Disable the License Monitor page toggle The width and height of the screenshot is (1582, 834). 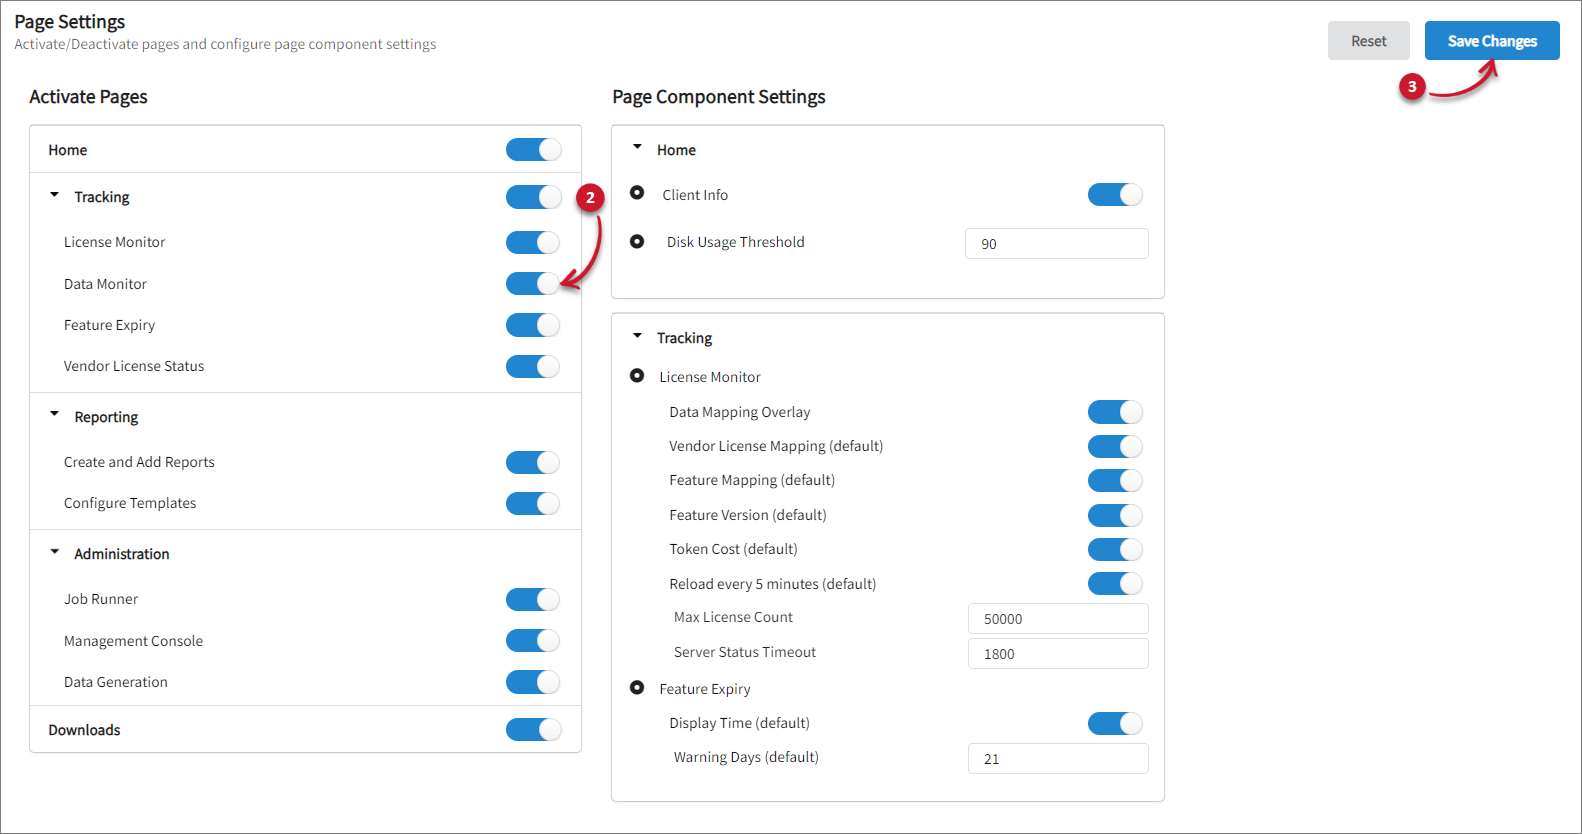[533, 242]
